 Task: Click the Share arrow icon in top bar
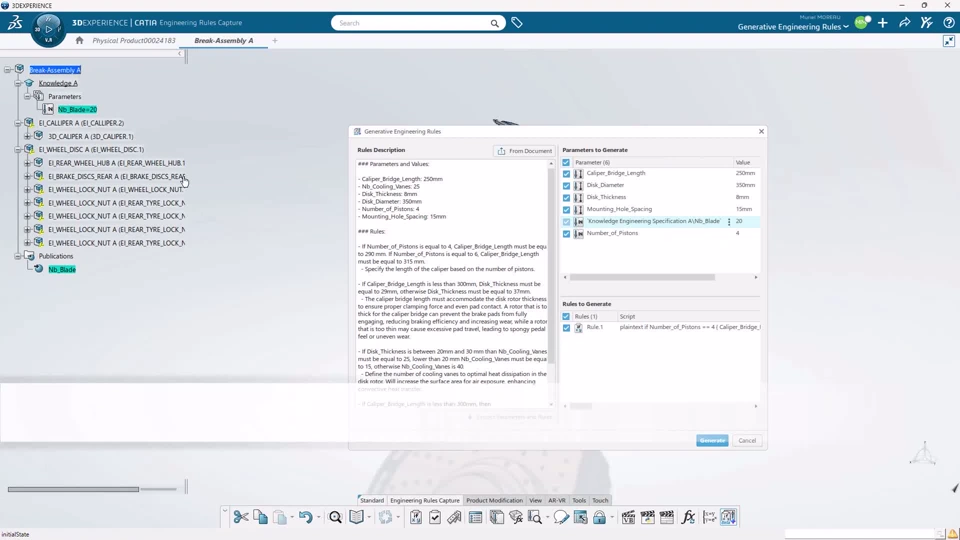coord(904,23)
